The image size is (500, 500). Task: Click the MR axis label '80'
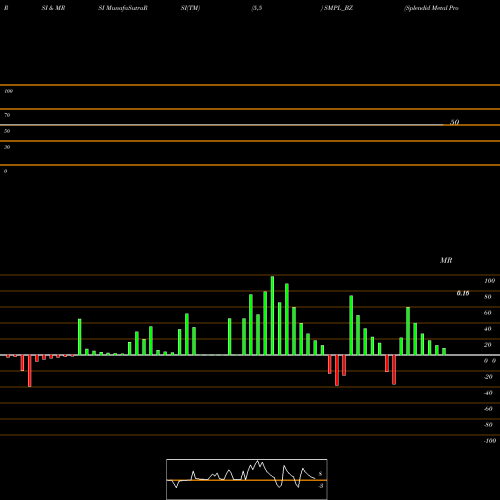488,297
